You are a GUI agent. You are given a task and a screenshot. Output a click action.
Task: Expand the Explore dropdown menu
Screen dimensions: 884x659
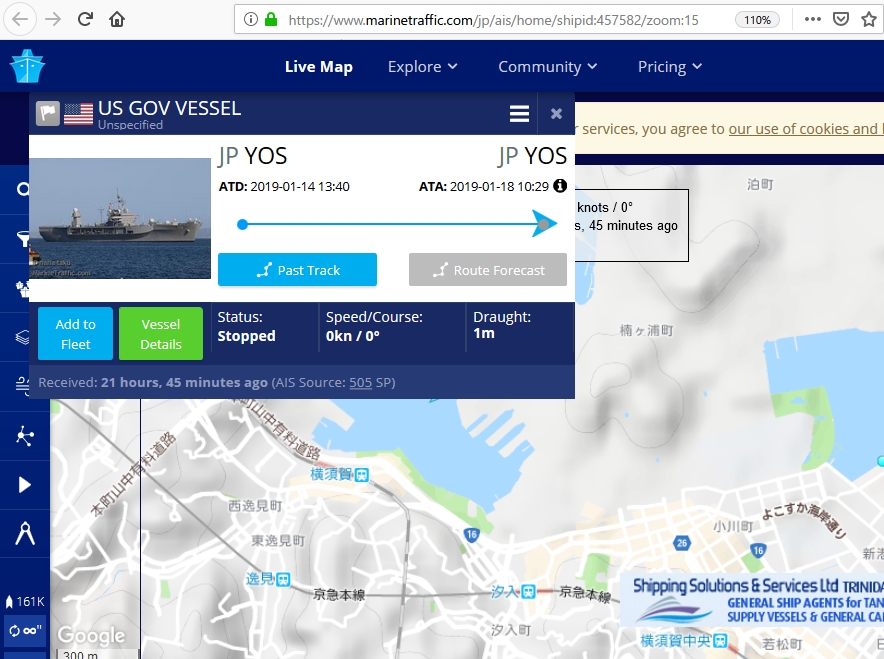tap(422, 67)
